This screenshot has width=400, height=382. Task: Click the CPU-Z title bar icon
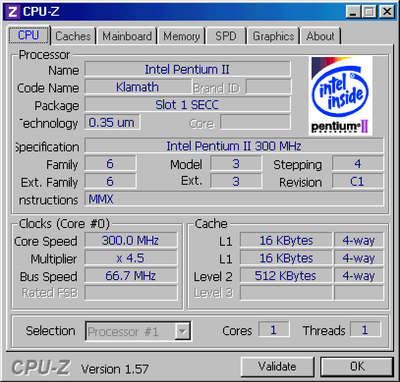(x=12, y=12)
